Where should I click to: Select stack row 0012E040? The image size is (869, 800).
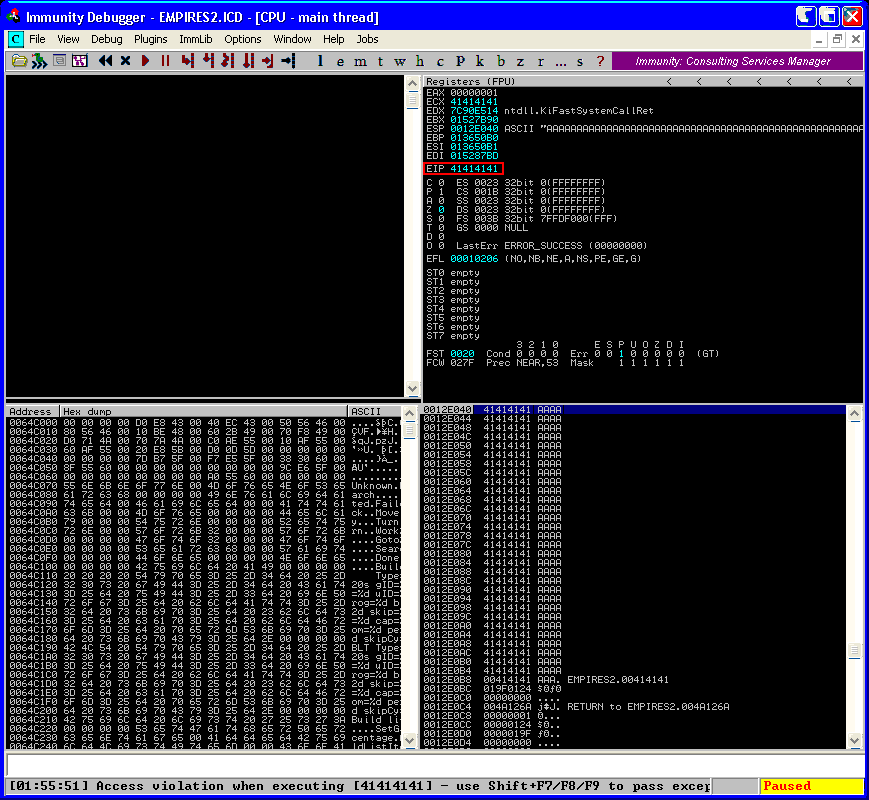click(633, 410)
